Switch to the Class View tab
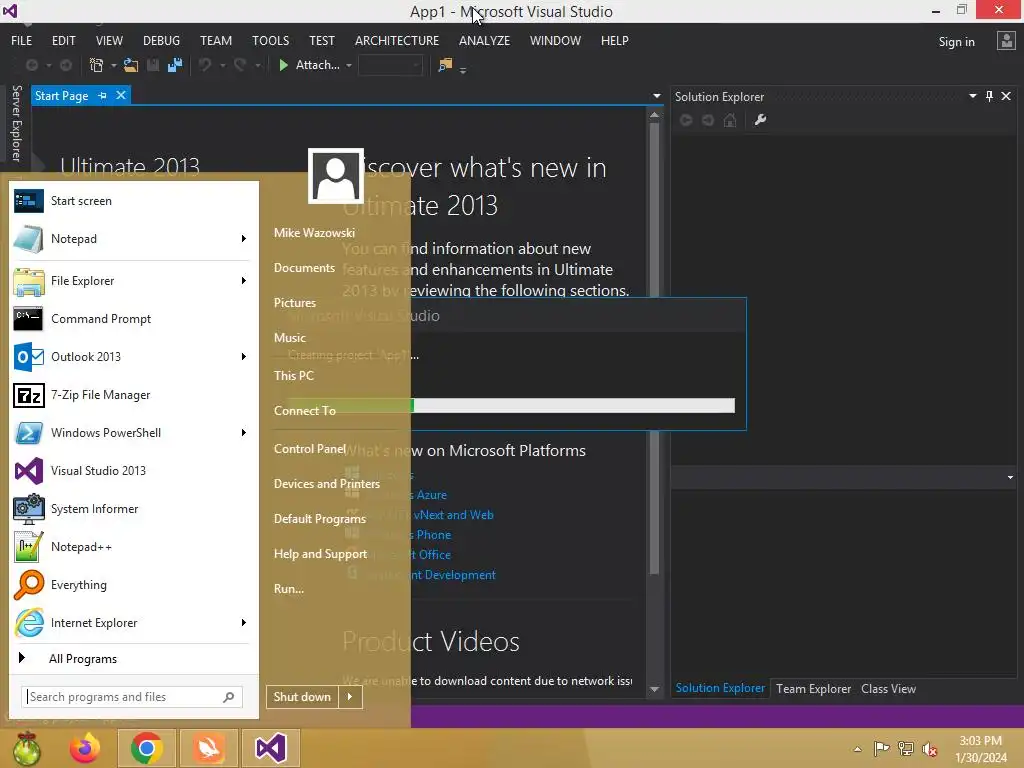 (888, 689)
